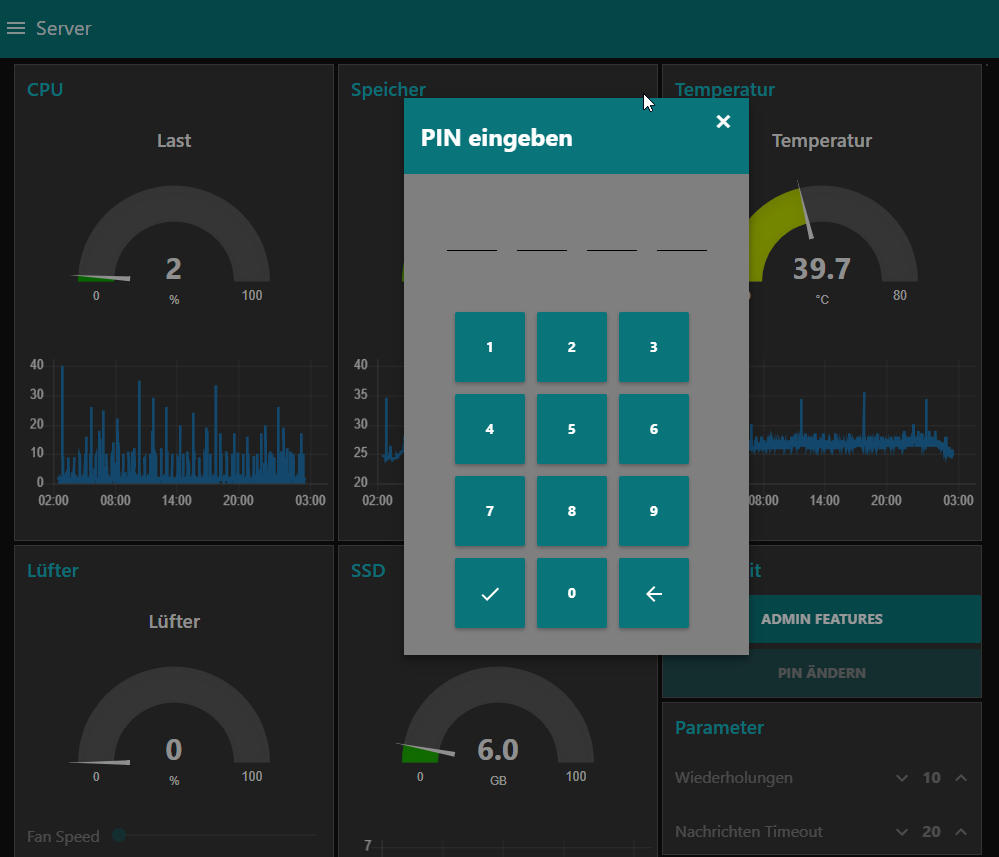999x857 pixels.
Task: Click the empty PIN digit field
Action: point(471,248)
